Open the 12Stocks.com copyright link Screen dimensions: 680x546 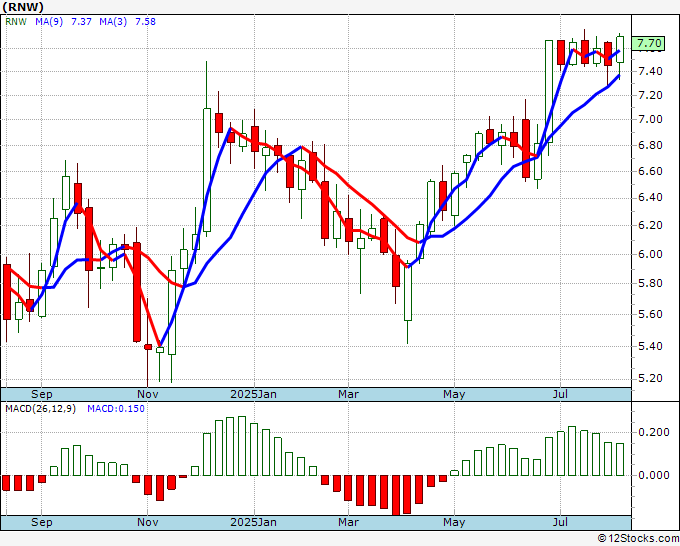[638, 539]
